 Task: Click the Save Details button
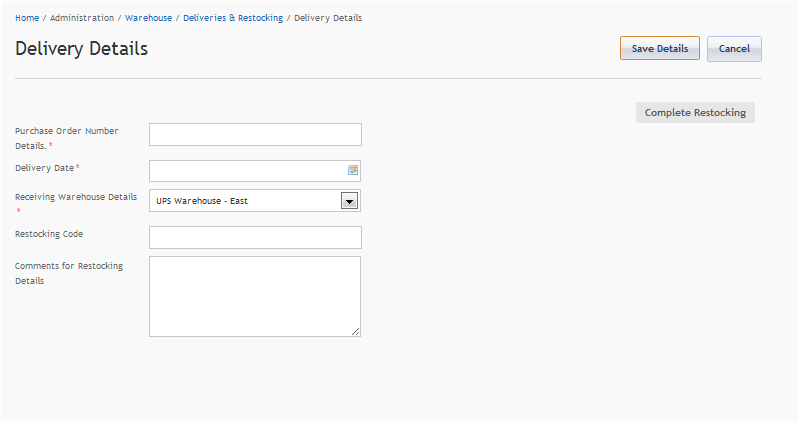click(x=659, y=49)
